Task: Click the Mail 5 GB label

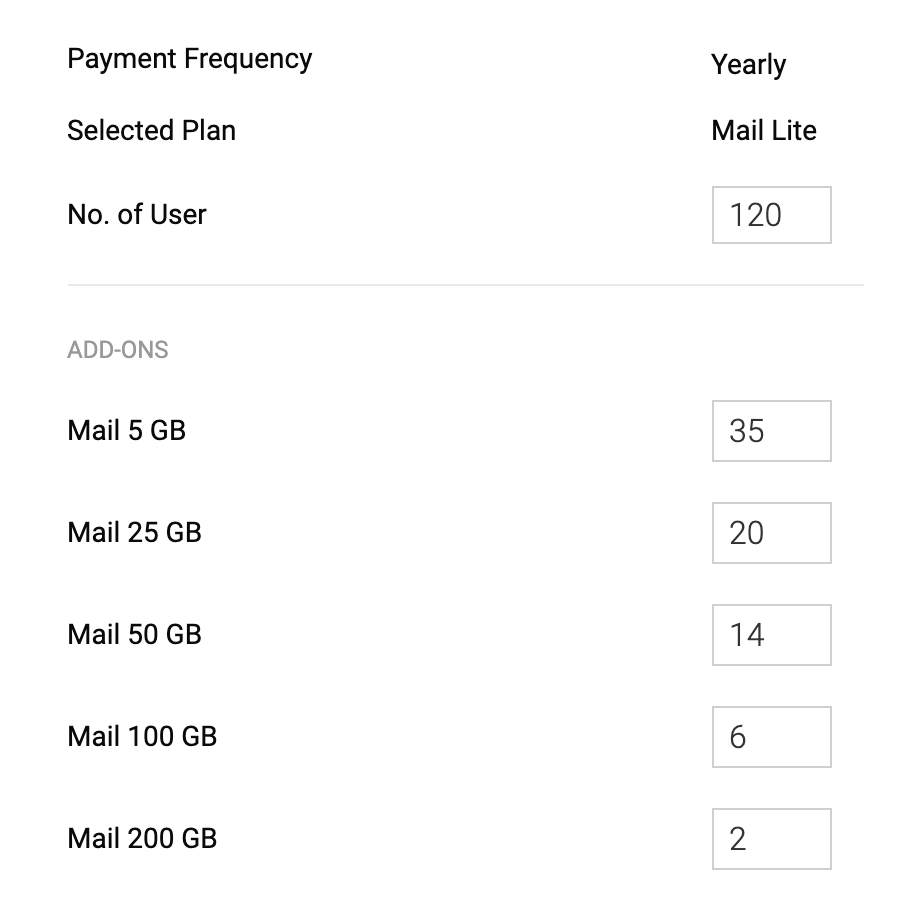Action: click(126, 430)
